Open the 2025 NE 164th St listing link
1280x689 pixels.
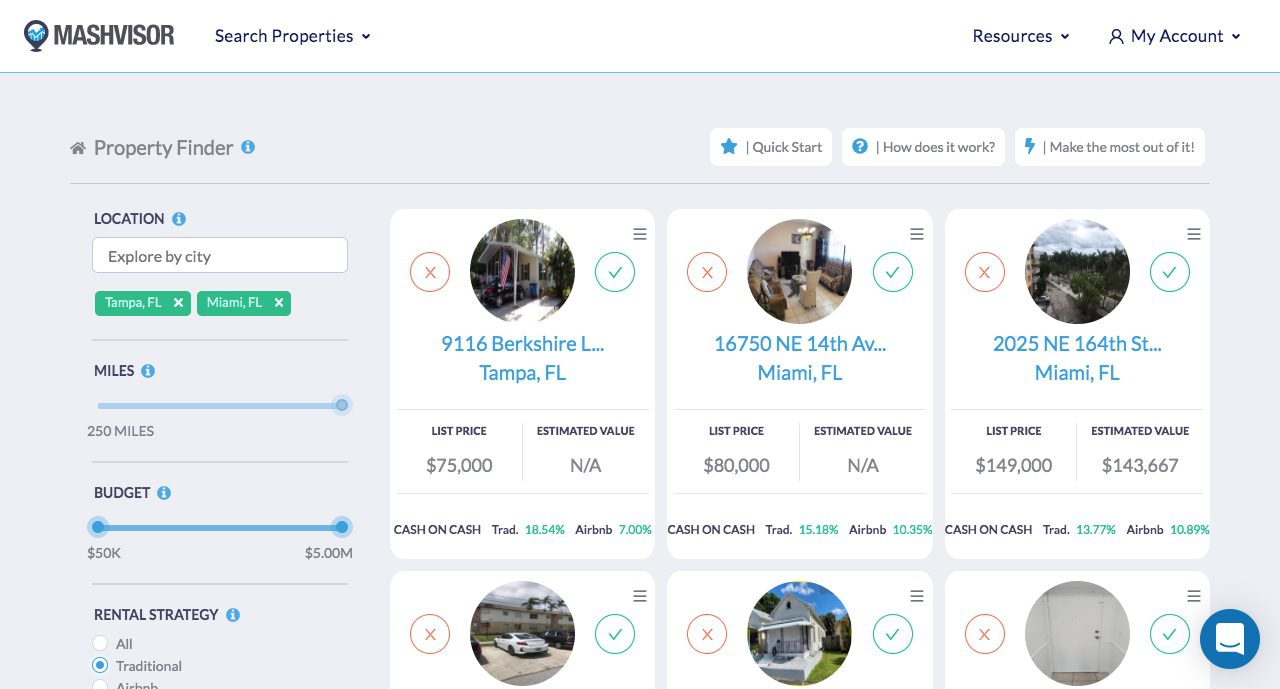[1077, 343]
